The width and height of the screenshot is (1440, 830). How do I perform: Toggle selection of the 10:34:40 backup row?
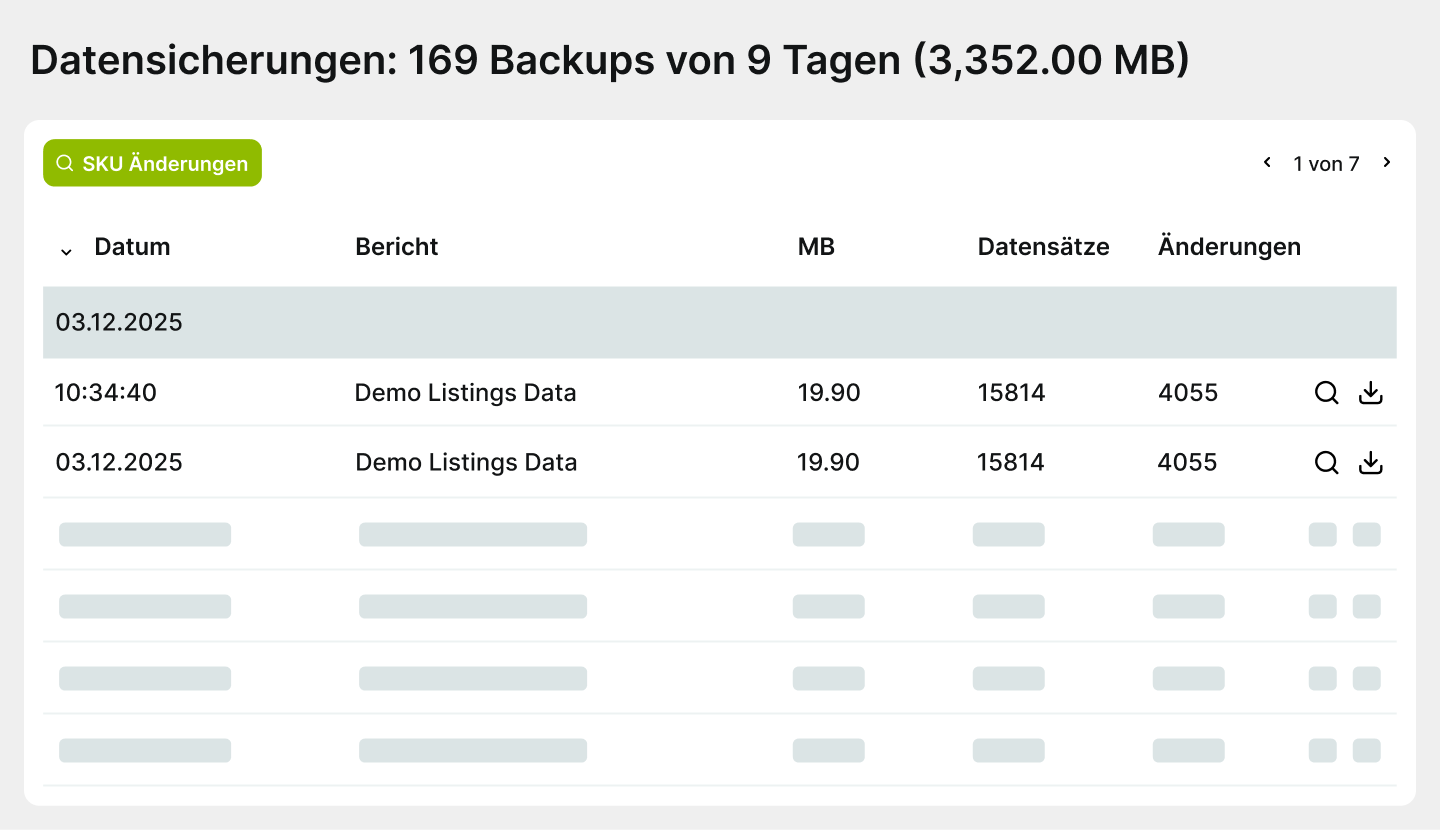(105, 393)
